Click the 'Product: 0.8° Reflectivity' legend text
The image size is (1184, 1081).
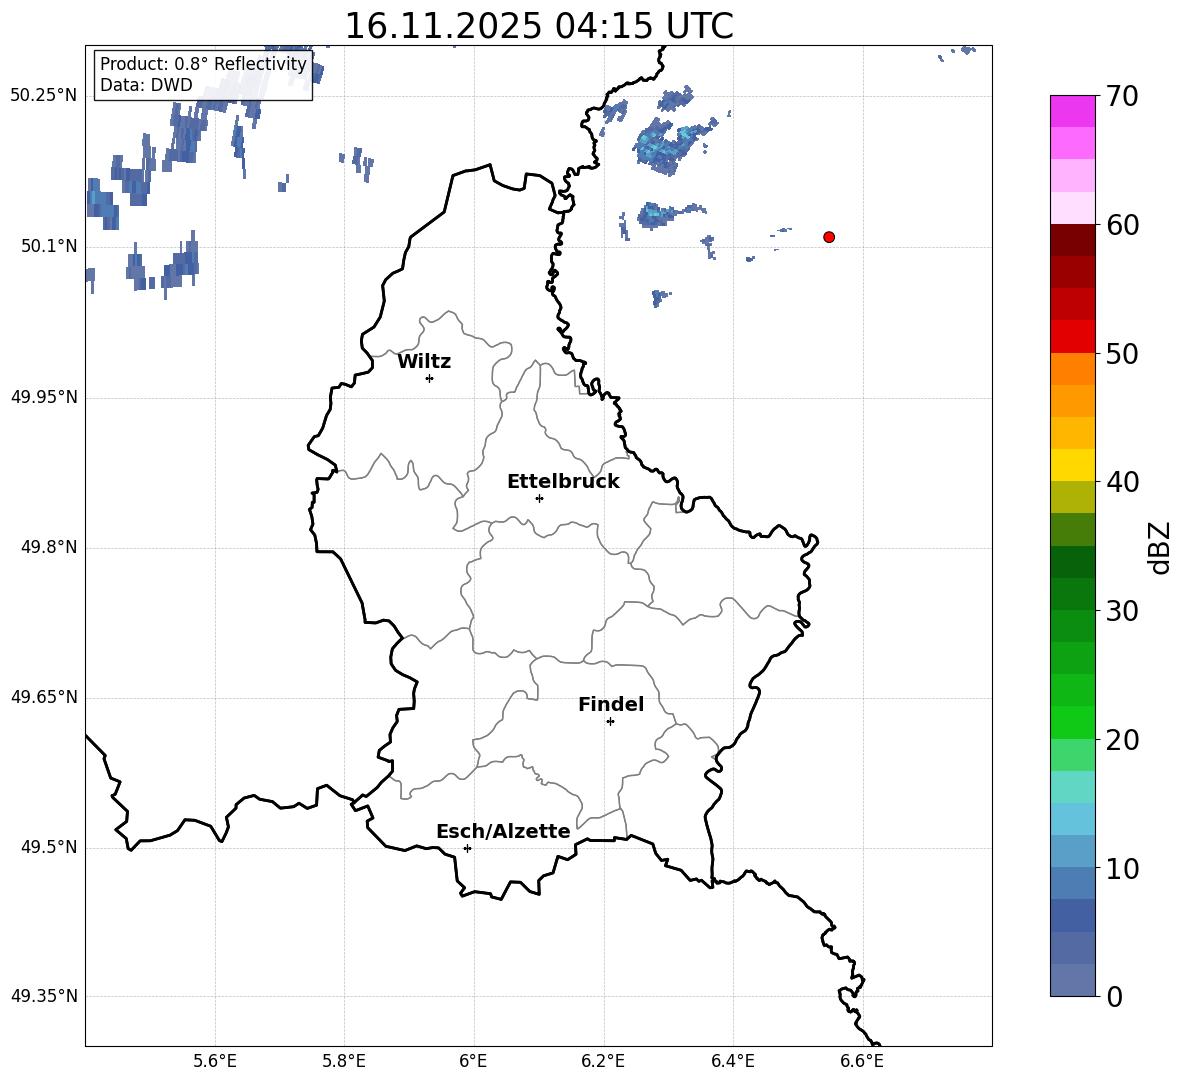(x=203, y=64)
